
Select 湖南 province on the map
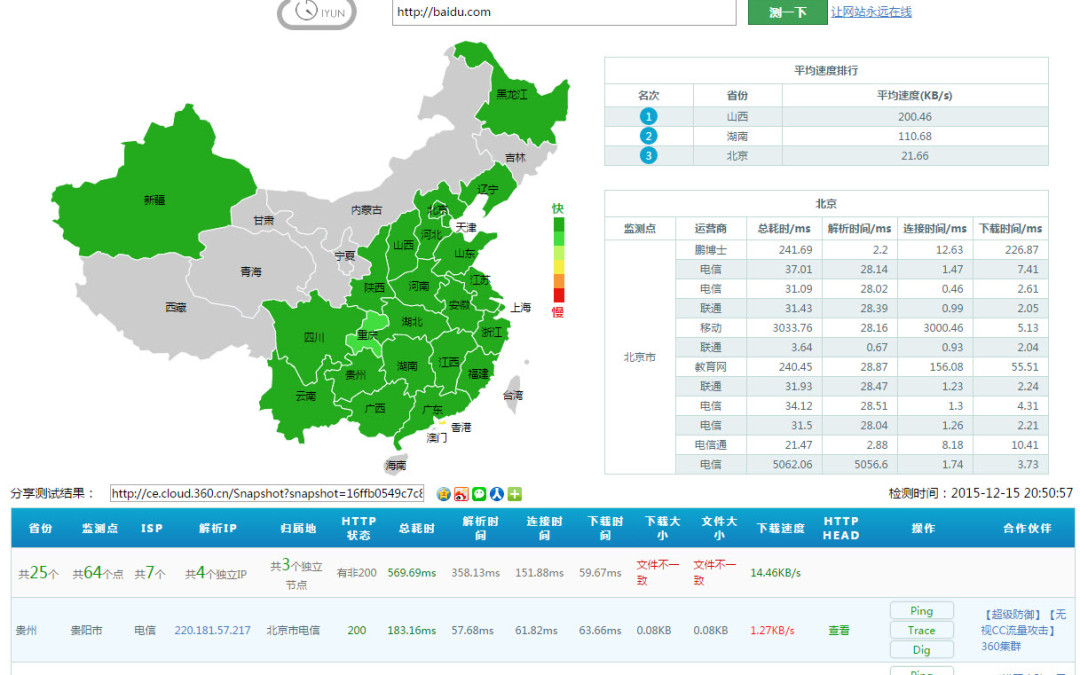(406, 366)
